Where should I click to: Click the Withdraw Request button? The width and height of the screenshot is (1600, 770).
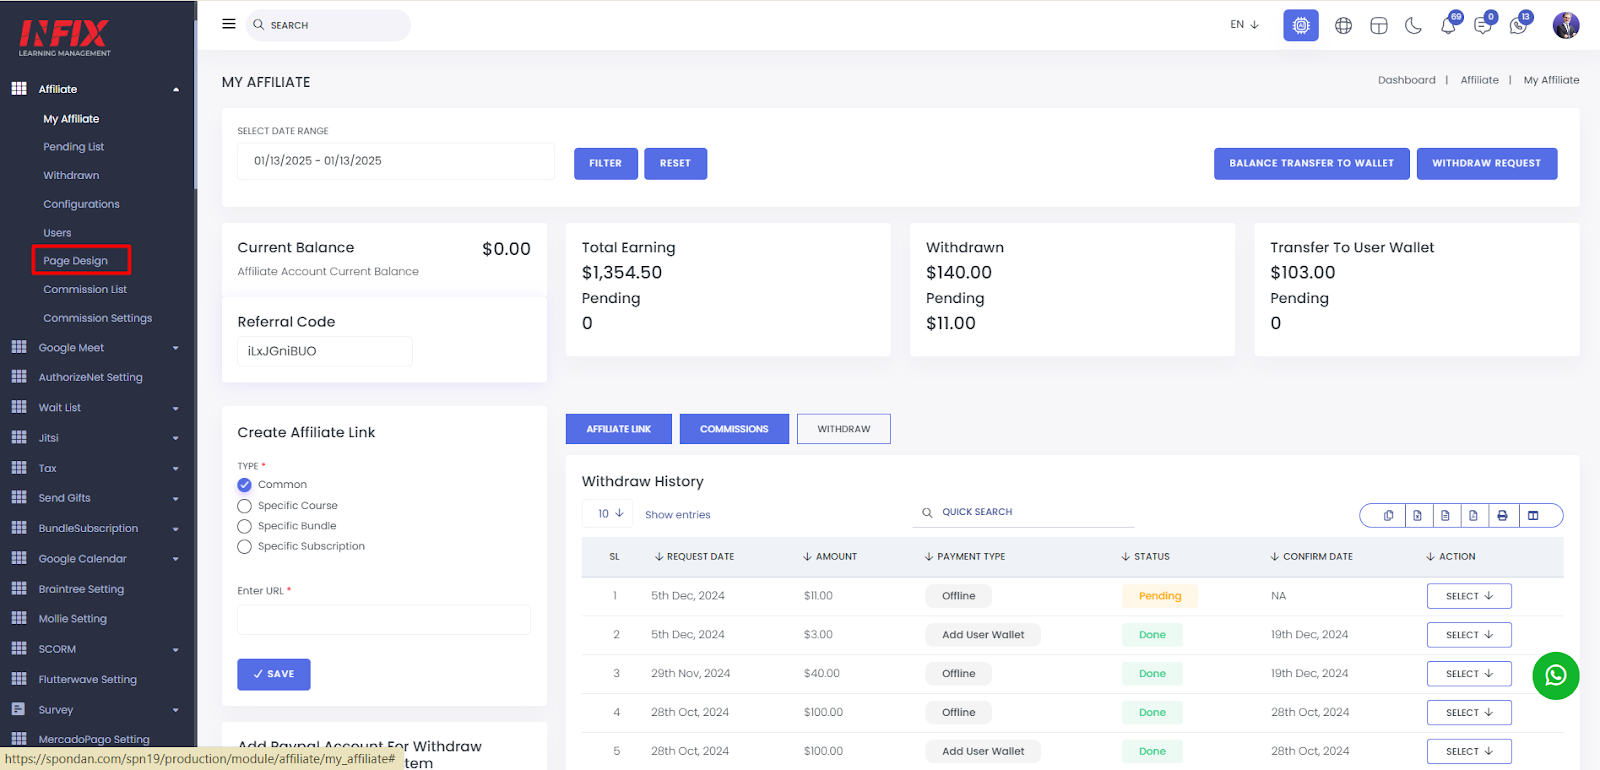click(x=1487, y=164)
